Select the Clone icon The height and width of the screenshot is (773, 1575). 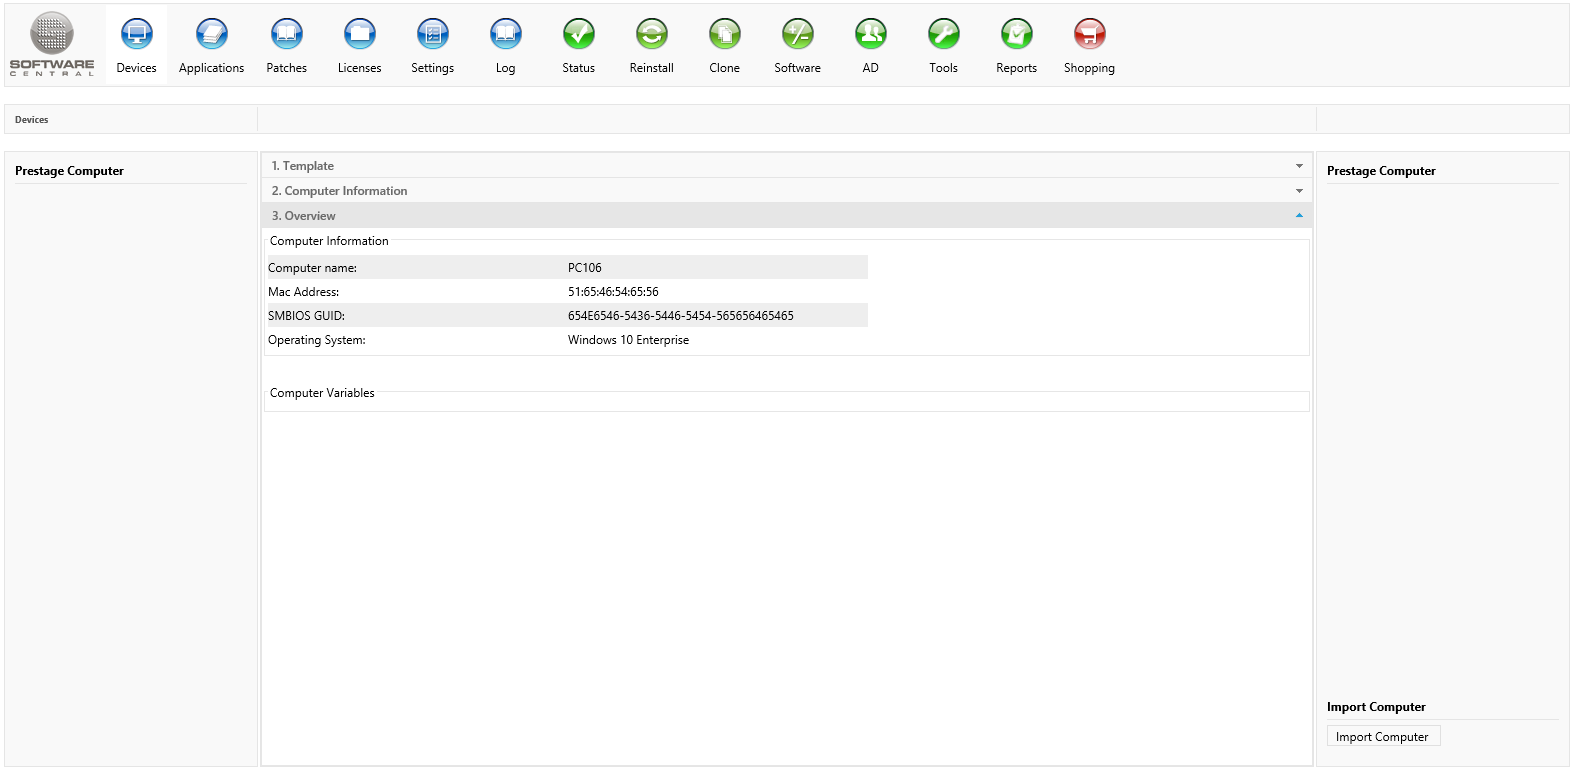pyautogui.click(x=725, y=35)
